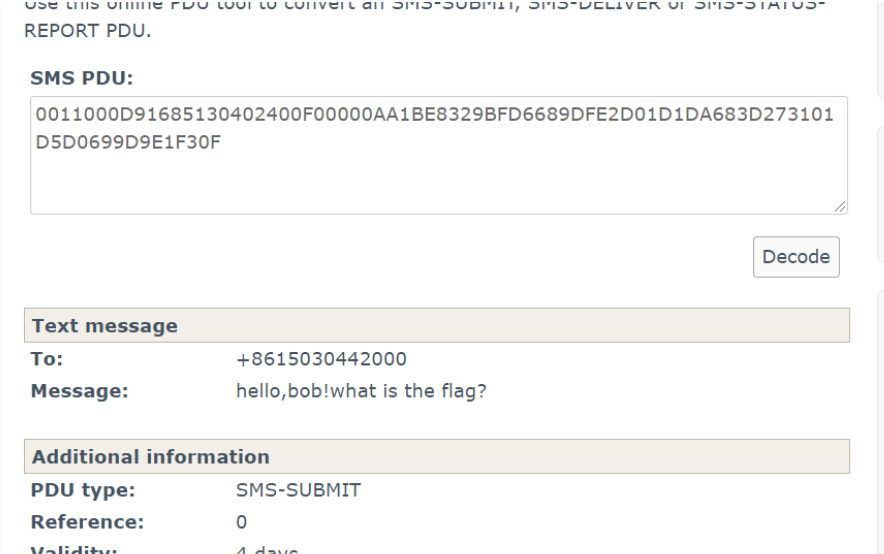Viewport: 884px width, 554px height.
Task: Click the Decode button
Action: click(796, 257)
